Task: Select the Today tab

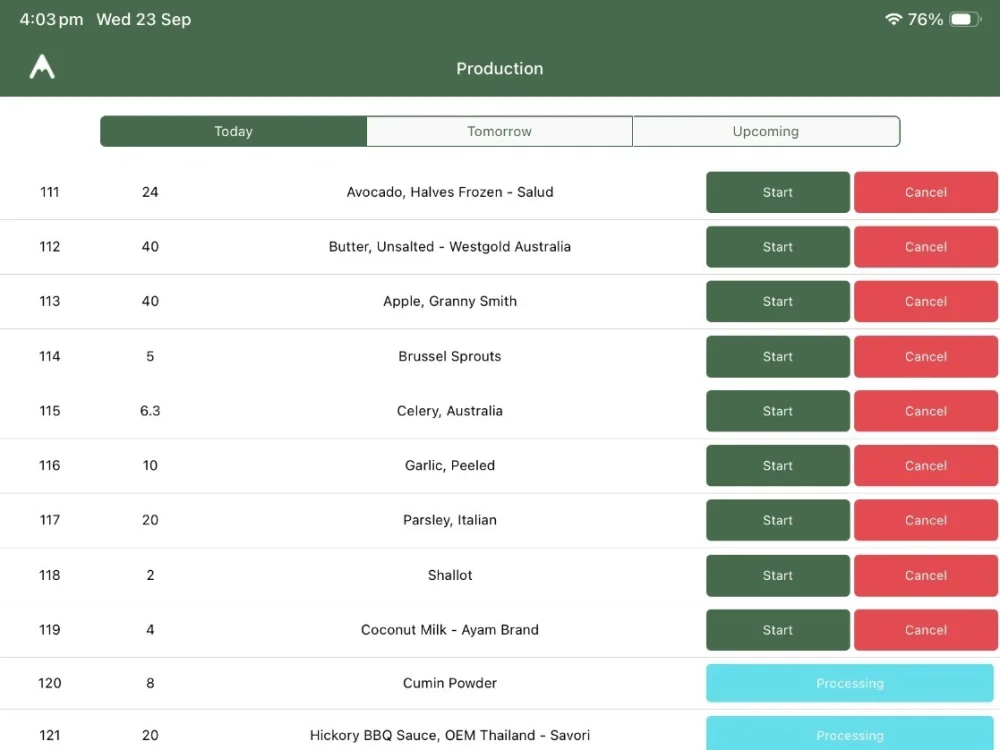Action: point(233,131)
